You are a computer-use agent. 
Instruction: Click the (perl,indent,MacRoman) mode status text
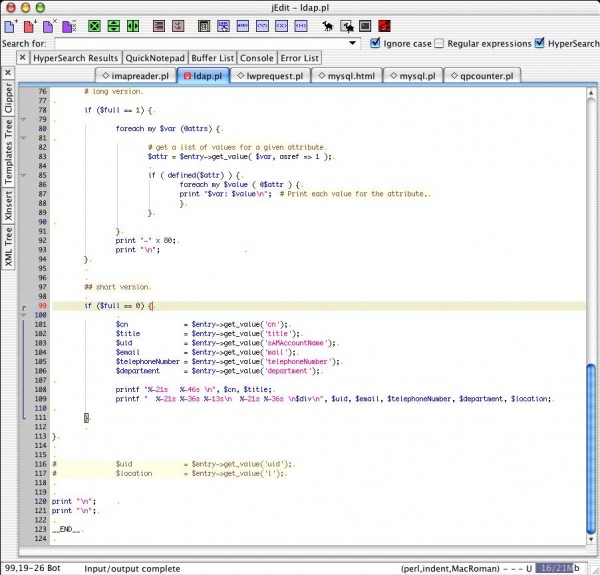pyautogui.click(x=450, y=568)
